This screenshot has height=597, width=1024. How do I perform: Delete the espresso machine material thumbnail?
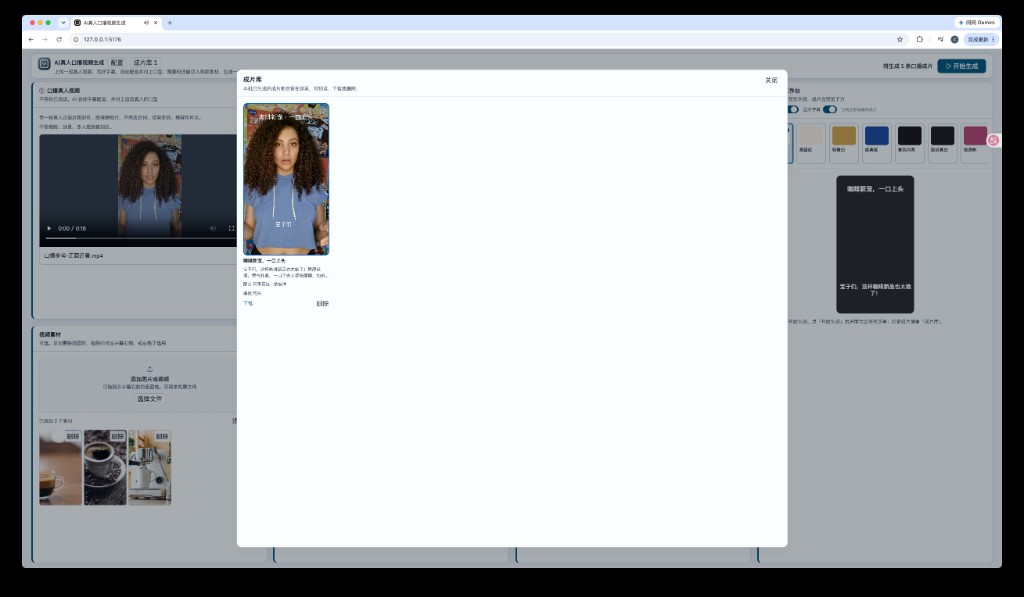tap(161, 436)
